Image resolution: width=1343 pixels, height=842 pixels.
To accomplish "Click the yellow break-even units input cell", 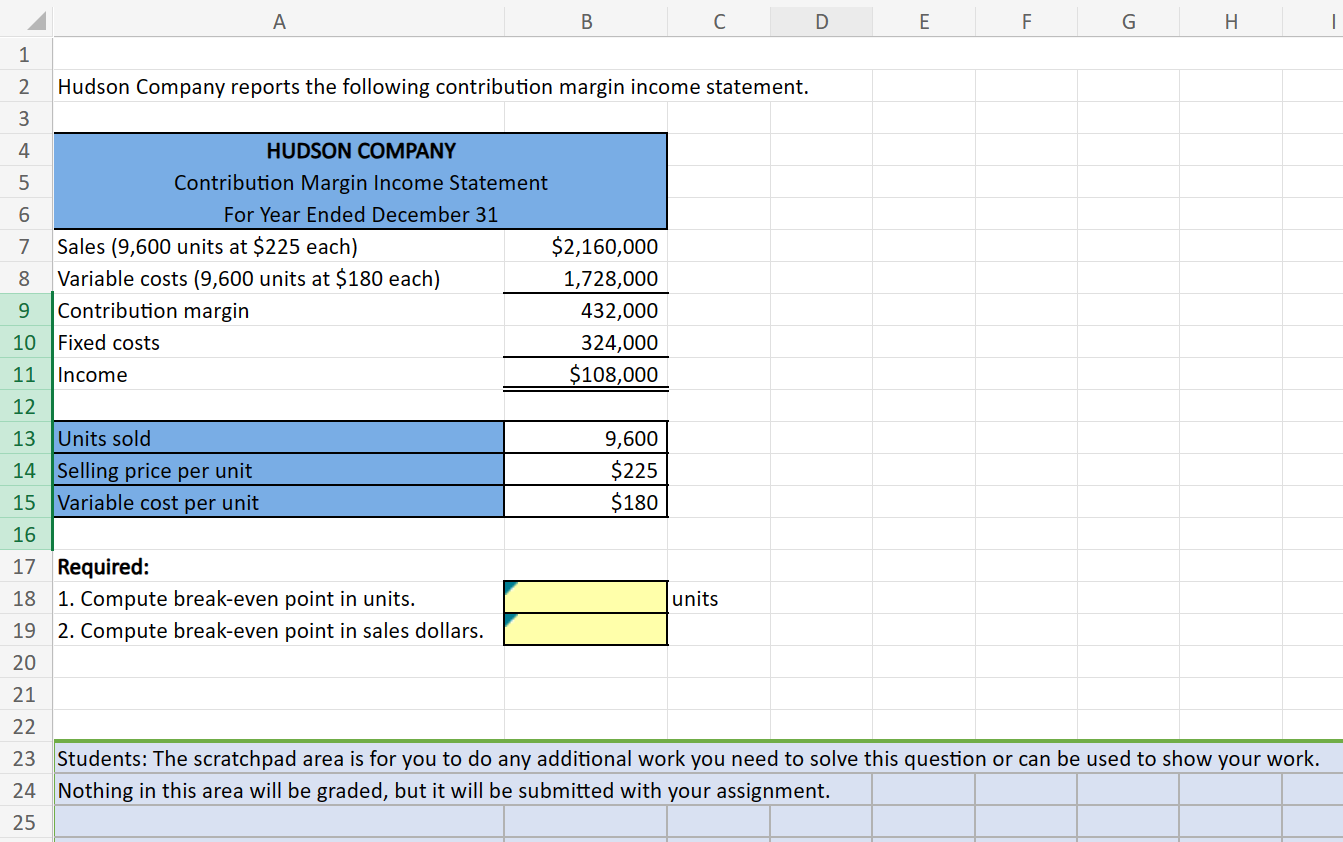I will [586, 597].
